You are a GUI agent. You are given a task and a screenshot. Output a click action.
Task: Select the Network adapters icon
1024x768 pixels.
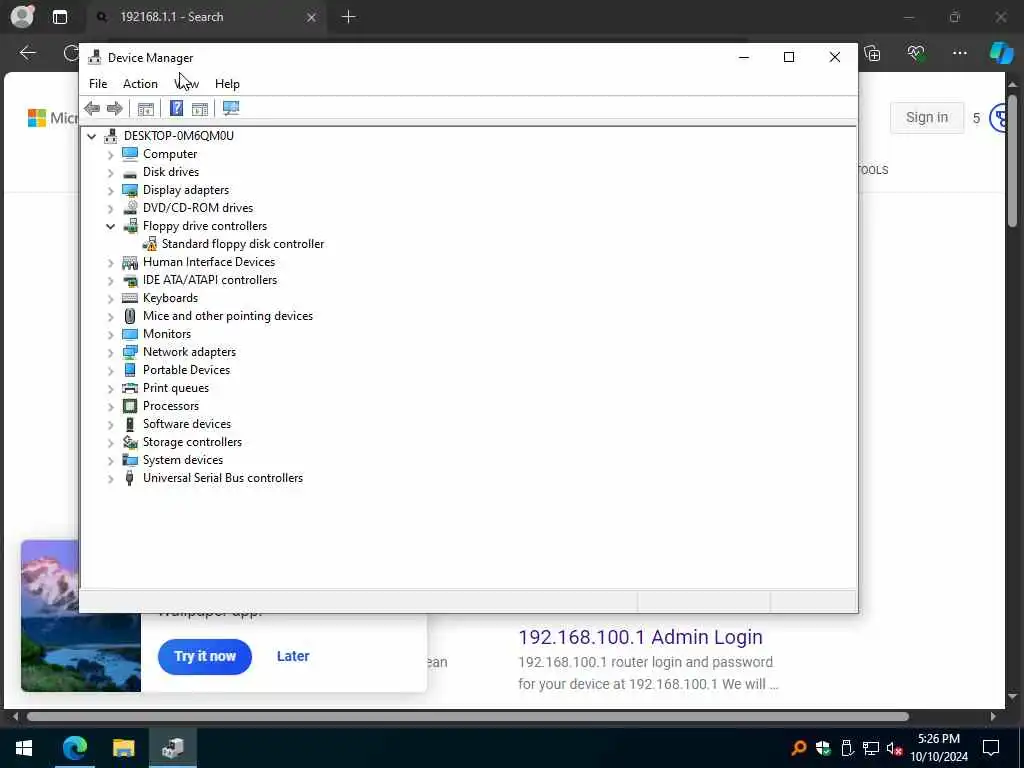pos(130,352)
